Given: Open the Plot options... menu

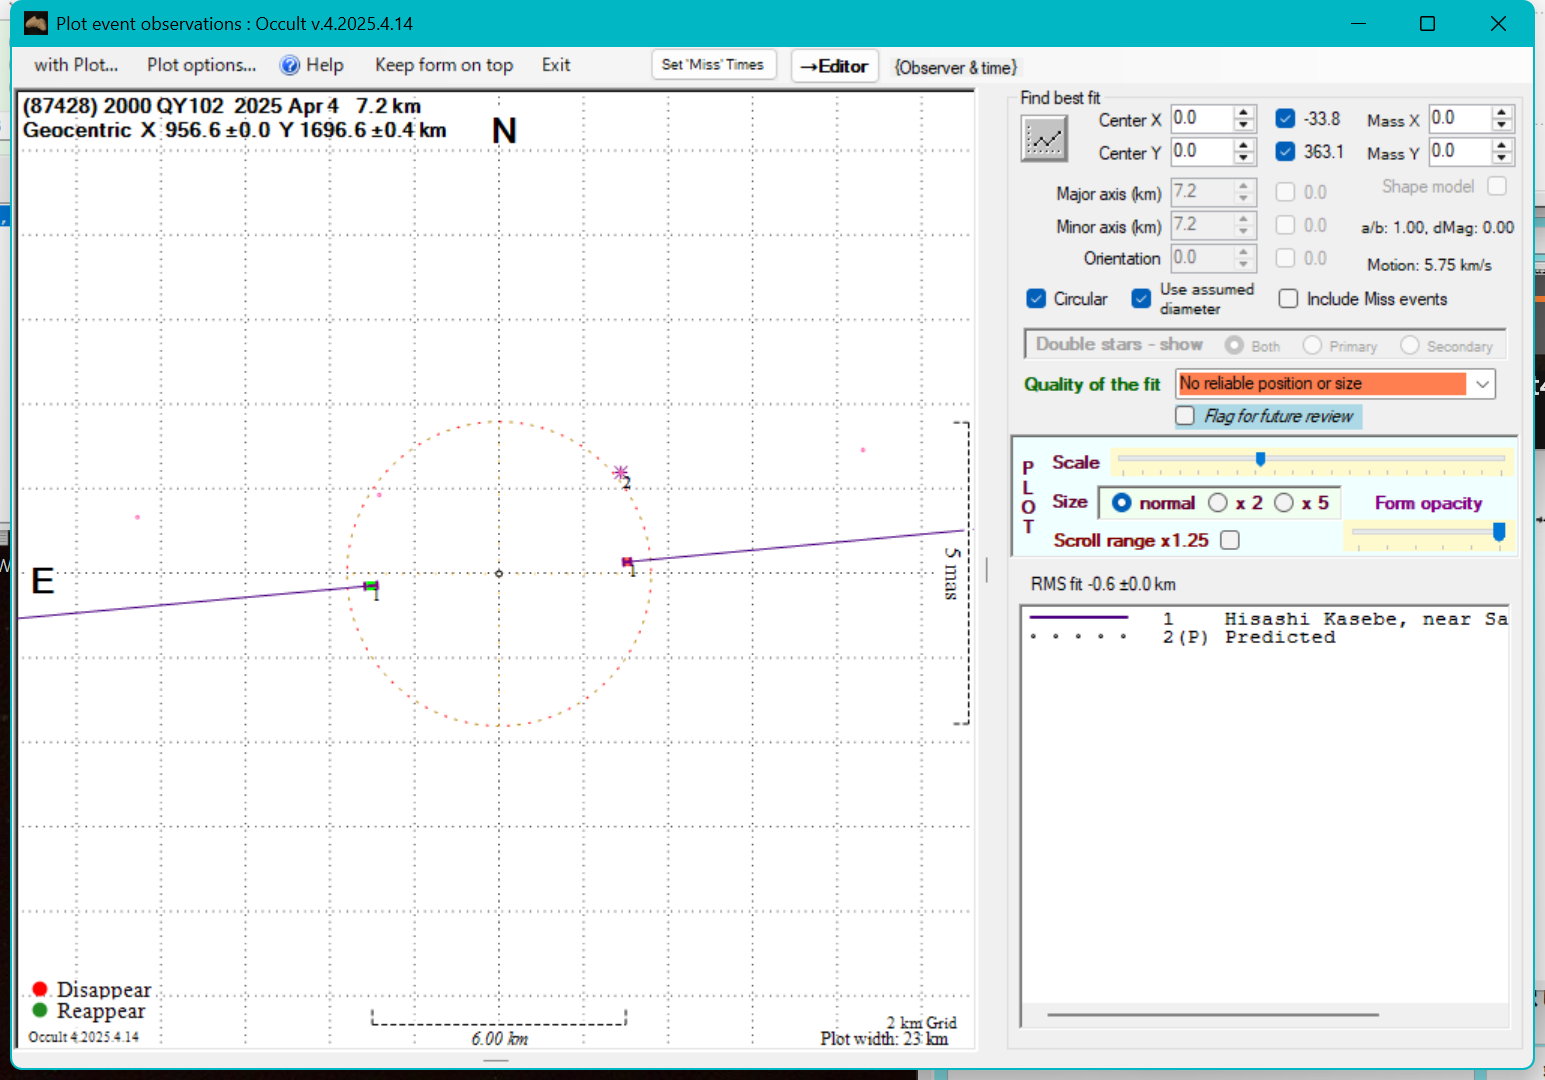Looking at the screenshot, I should tap(201, 65).
